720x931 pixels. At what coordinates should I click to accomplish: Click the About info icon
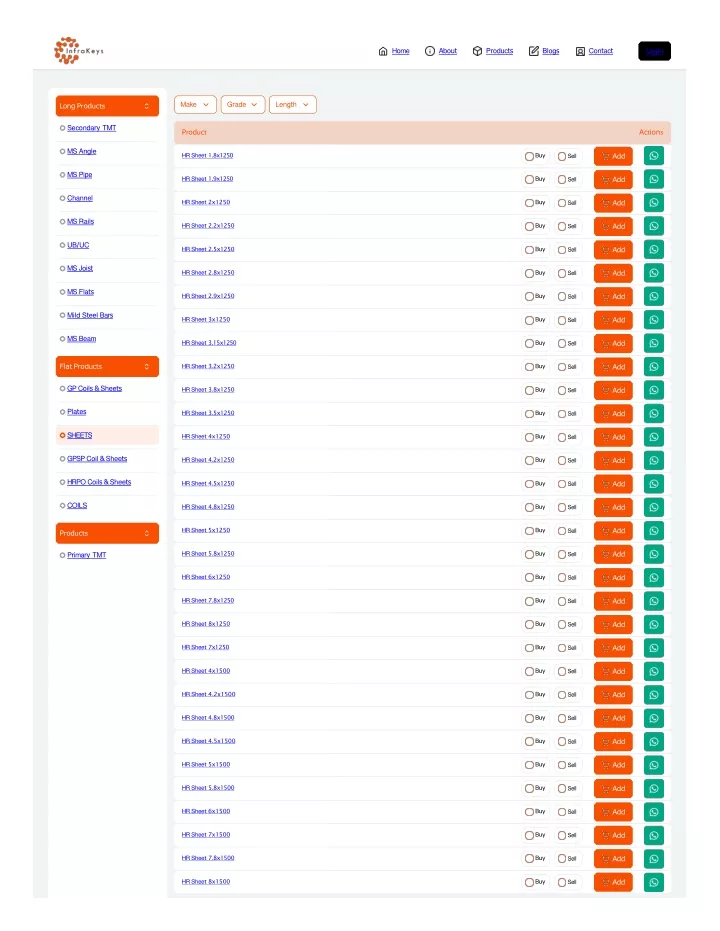(430, 51)
